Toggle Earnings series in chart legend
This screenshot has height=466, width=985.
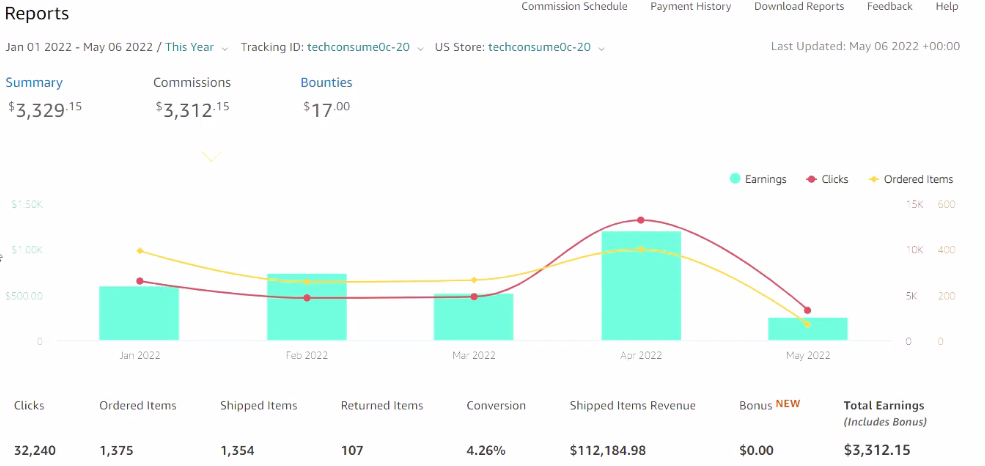758,179
